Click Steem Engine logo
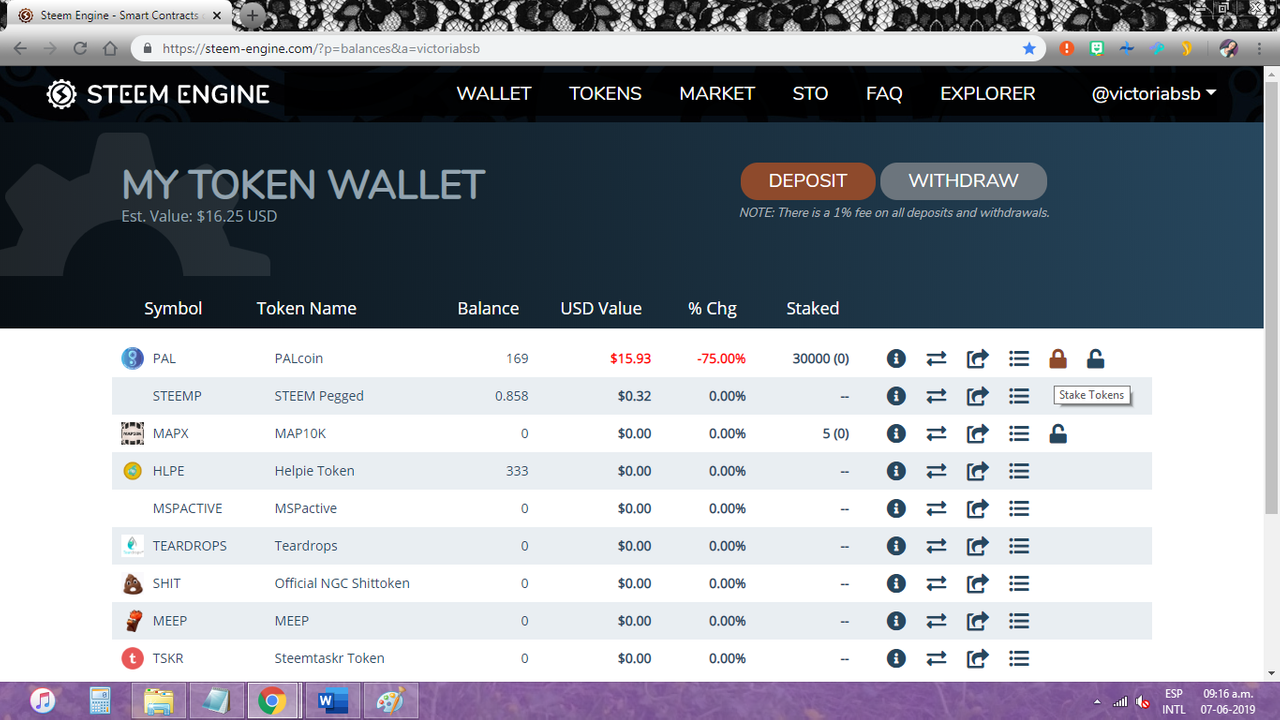Screen dimensions: 1280x720 click(x=158, y=94)
